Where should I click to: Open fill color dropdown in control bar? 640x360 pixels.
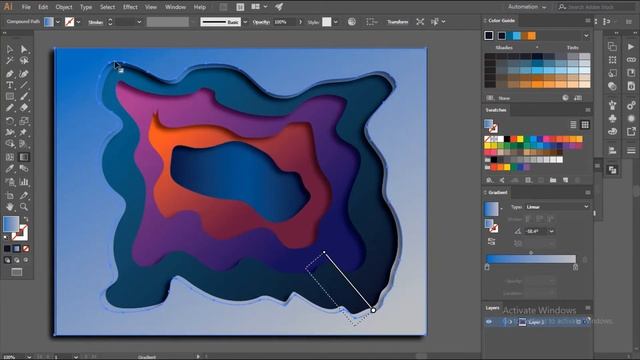58,22
